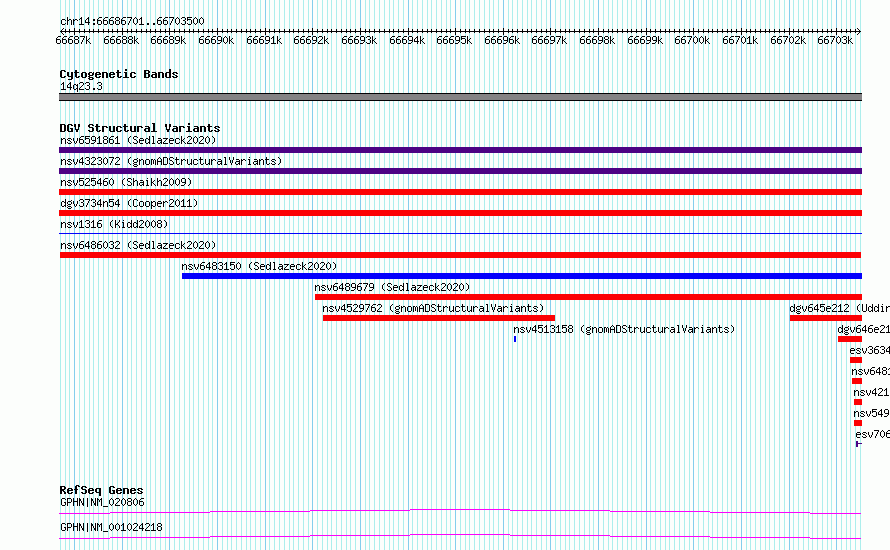
Task: Open the RefSeq Genes track heading
Action: point(101,490)
